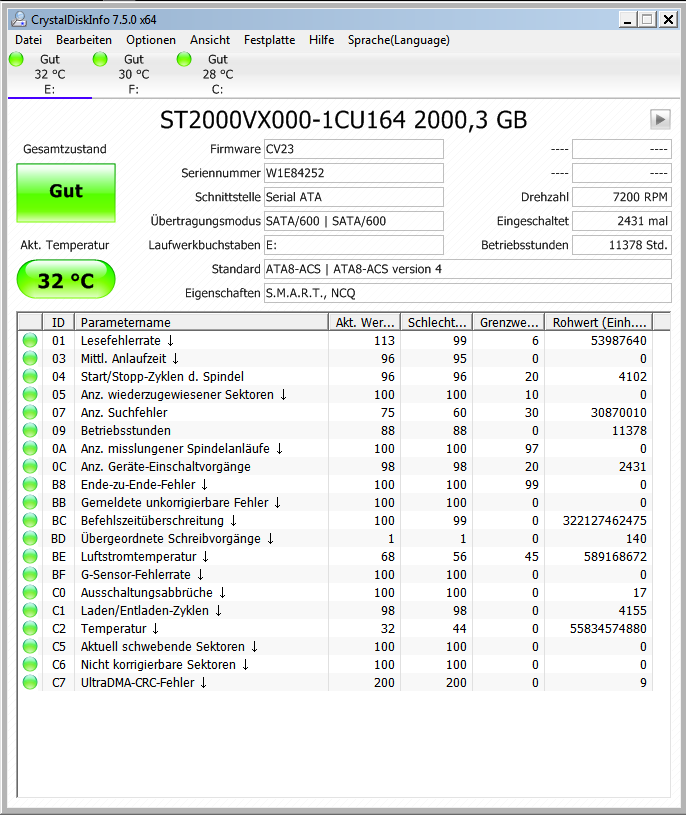
Task: Click the green Gut health status button
Action: pos(66,193)
